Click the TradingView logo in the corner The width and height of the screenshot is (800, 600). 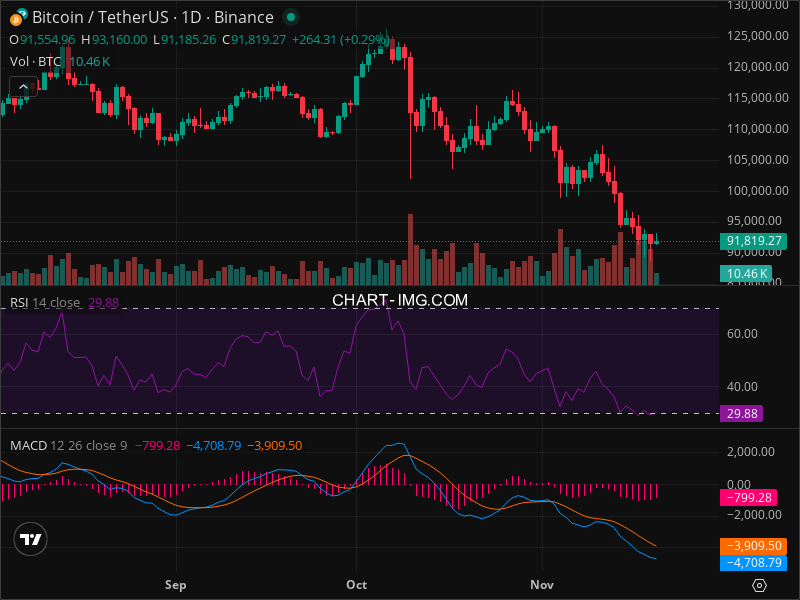point(30,540)
